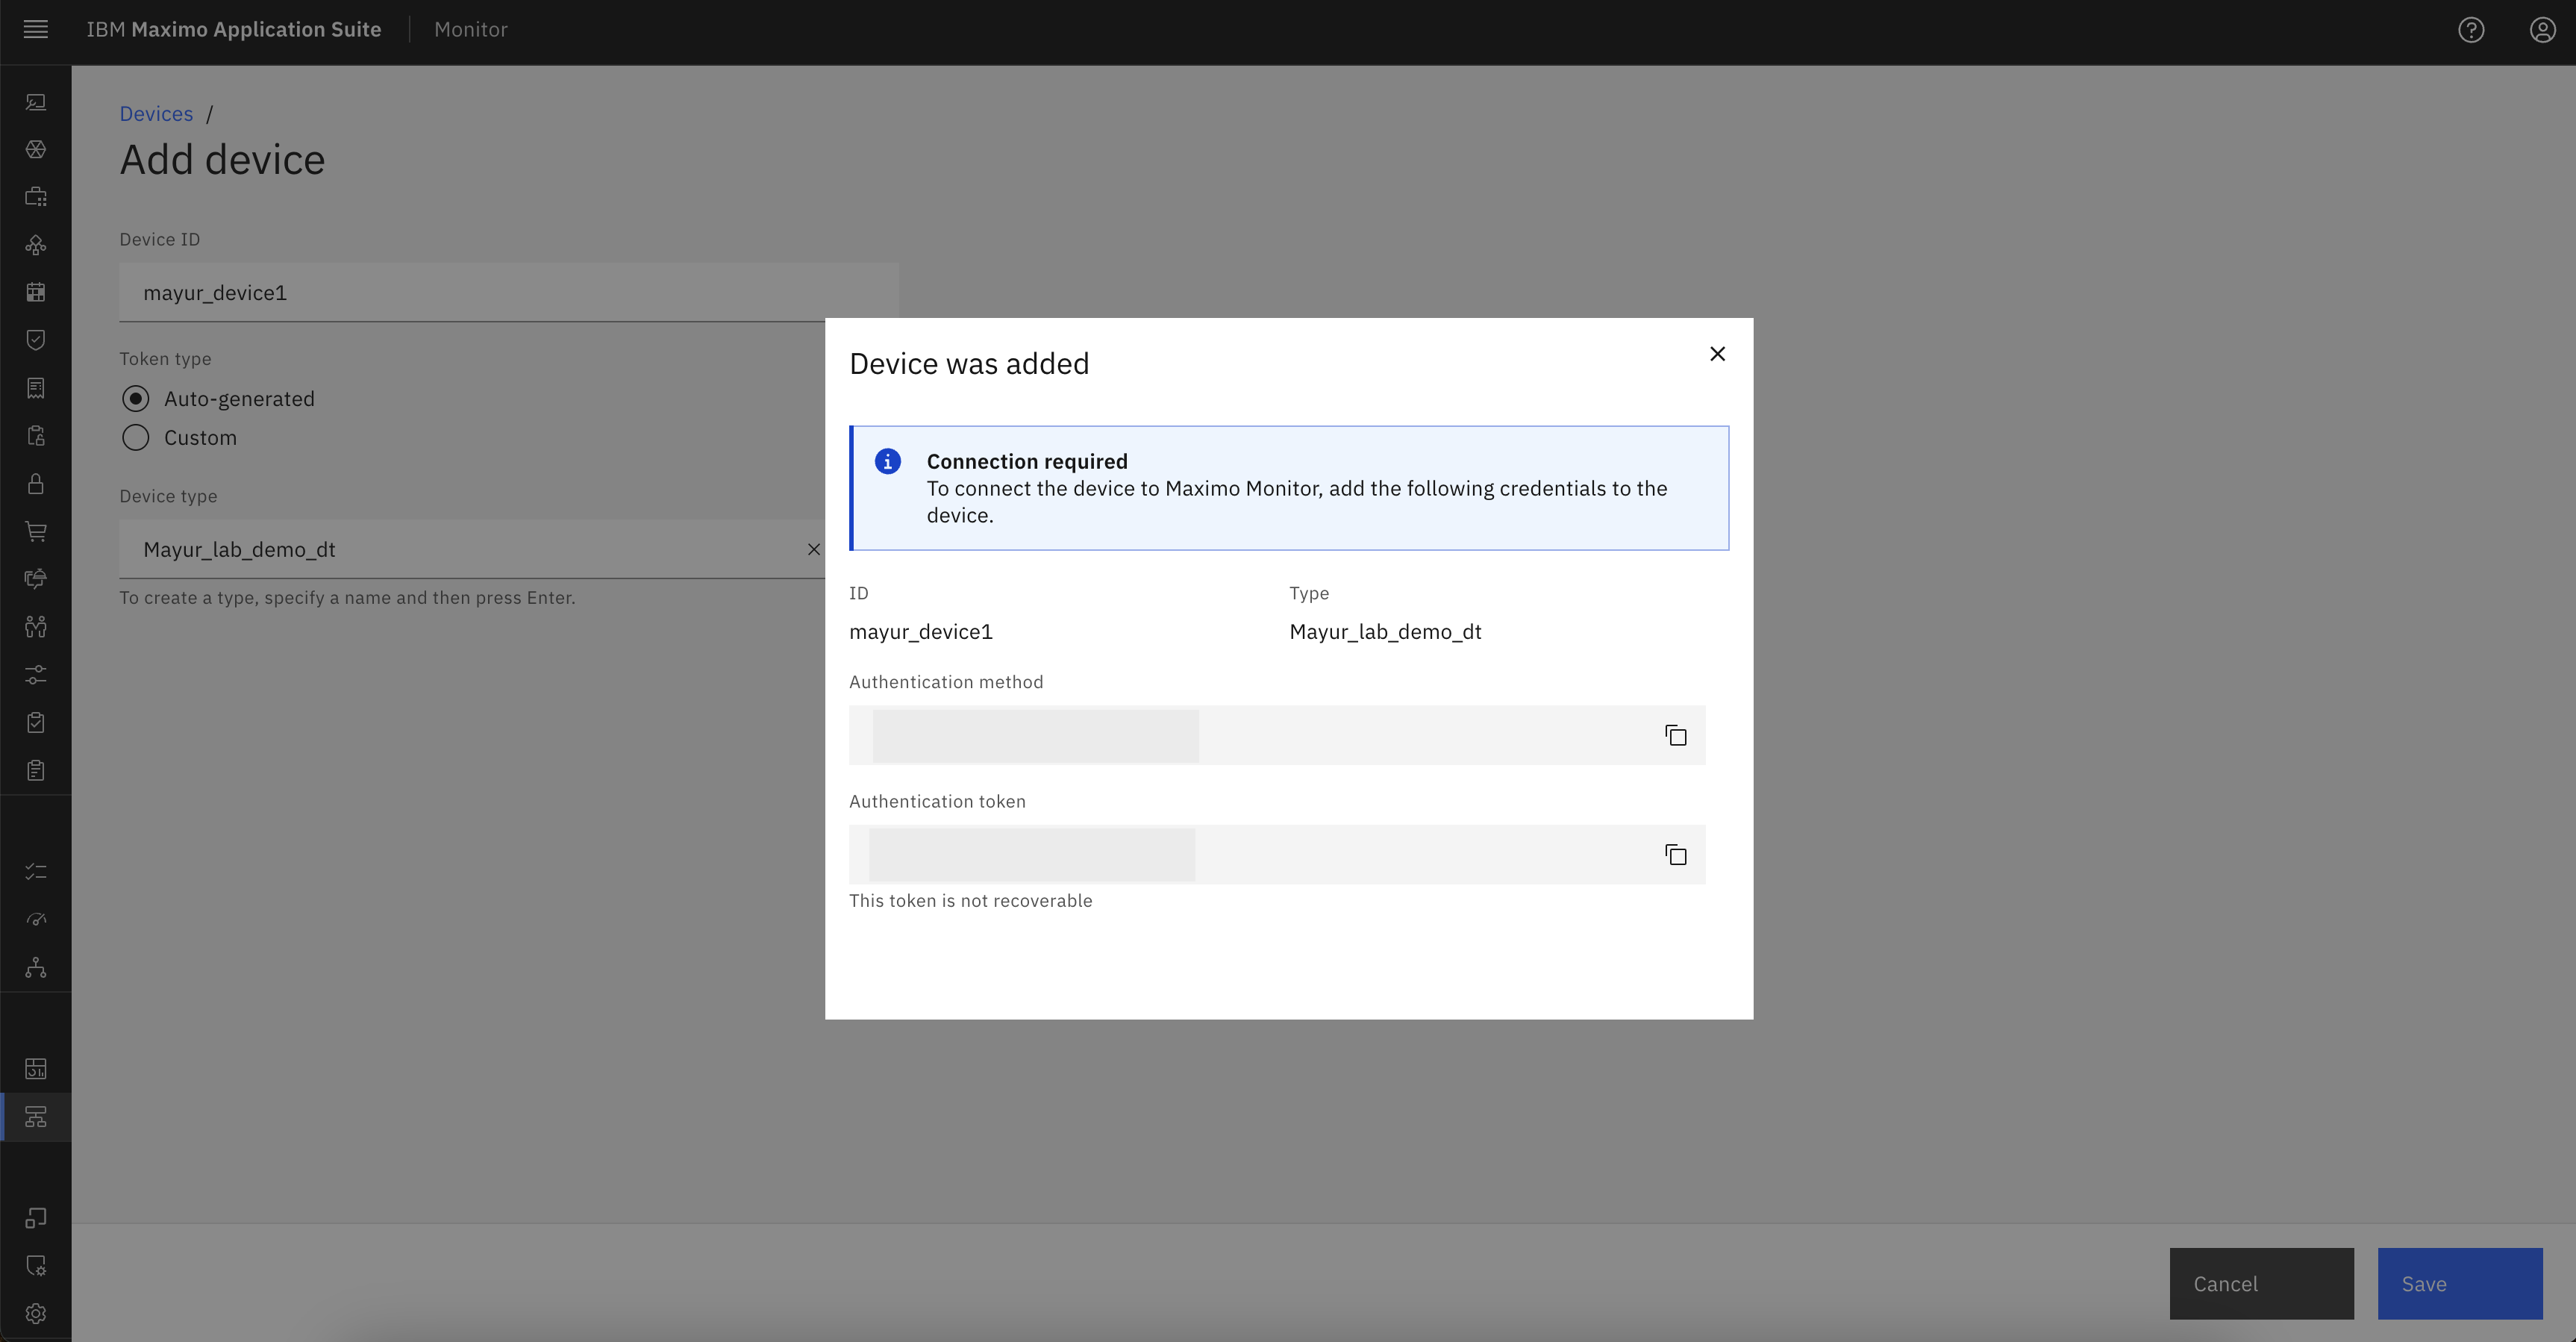The height and width of the screenshot is (1342, 2576).
Task: Click the Save button
Action: [2460, 1284]
